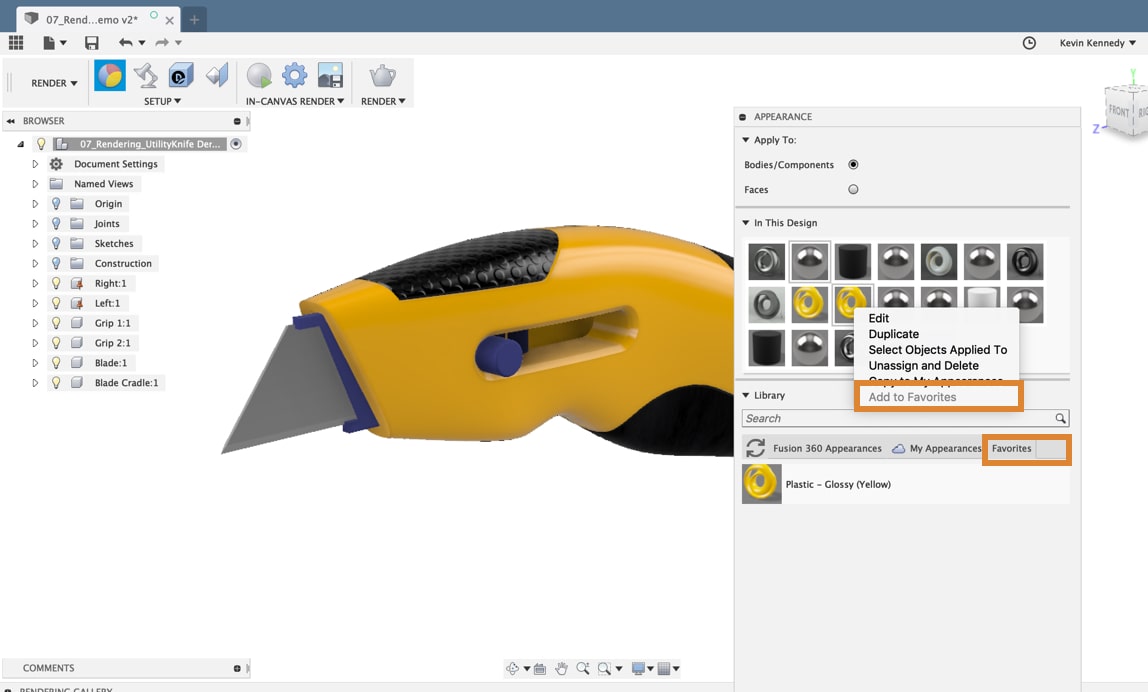Choose Add to Favorites
This screenshot has width=1148, height=692.
[x=912, y=397]
